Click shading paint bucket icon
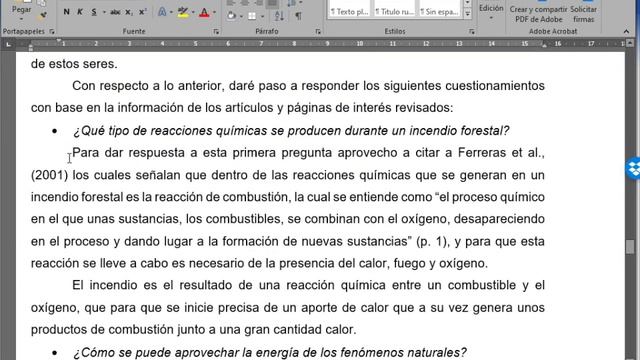The width and height of the screenshot is (640, 360). [232, 16]
